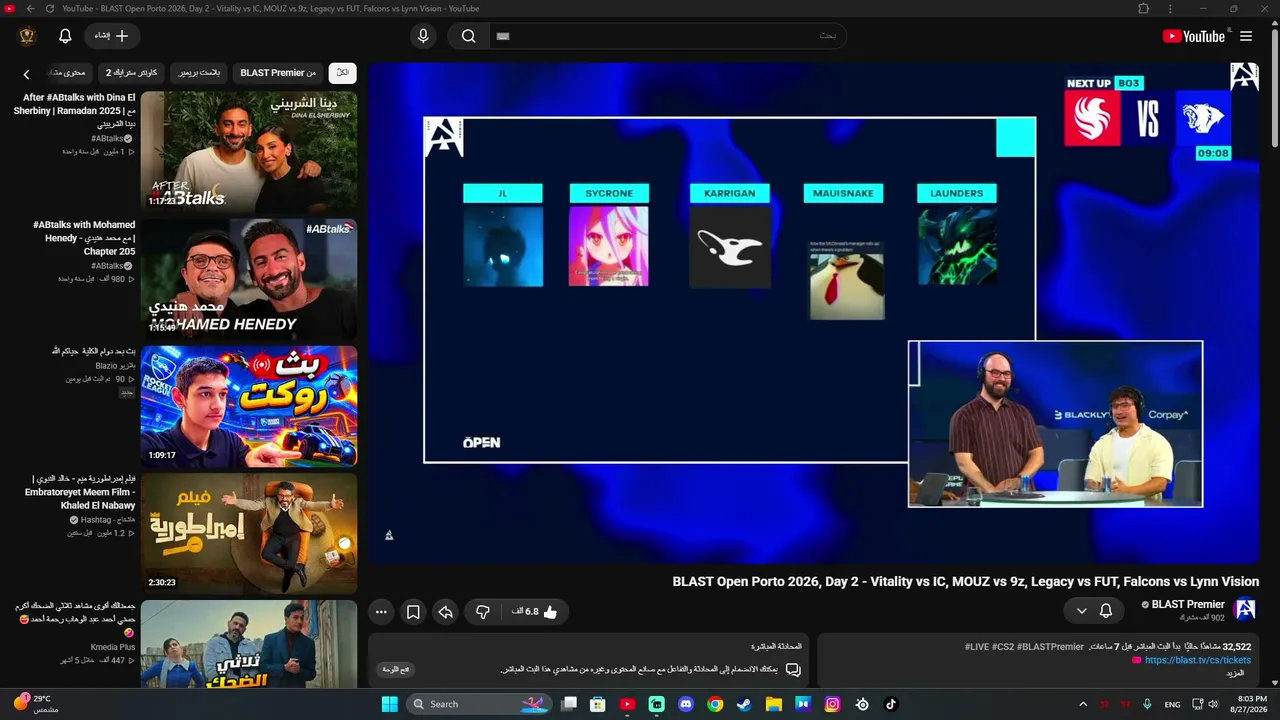Open more actions three-dot menu under video
The image size is (1280, 720).
(x=381, y=611)
